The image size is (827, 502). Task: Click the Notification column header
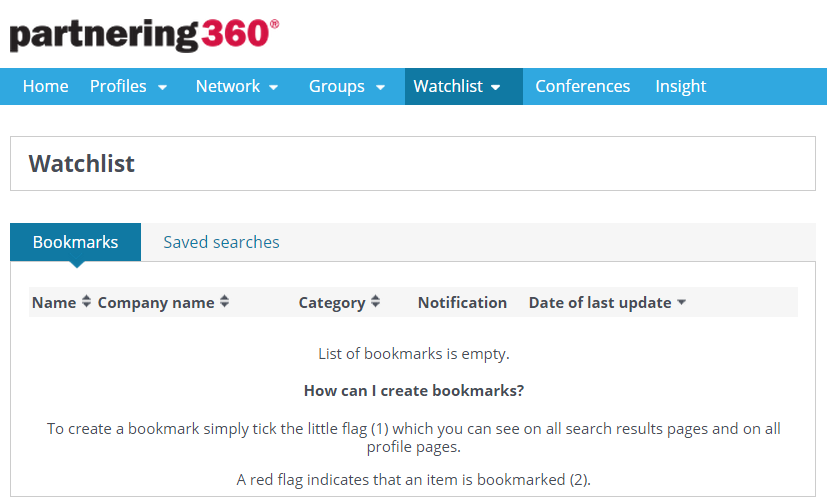click(x=462, y=303)
